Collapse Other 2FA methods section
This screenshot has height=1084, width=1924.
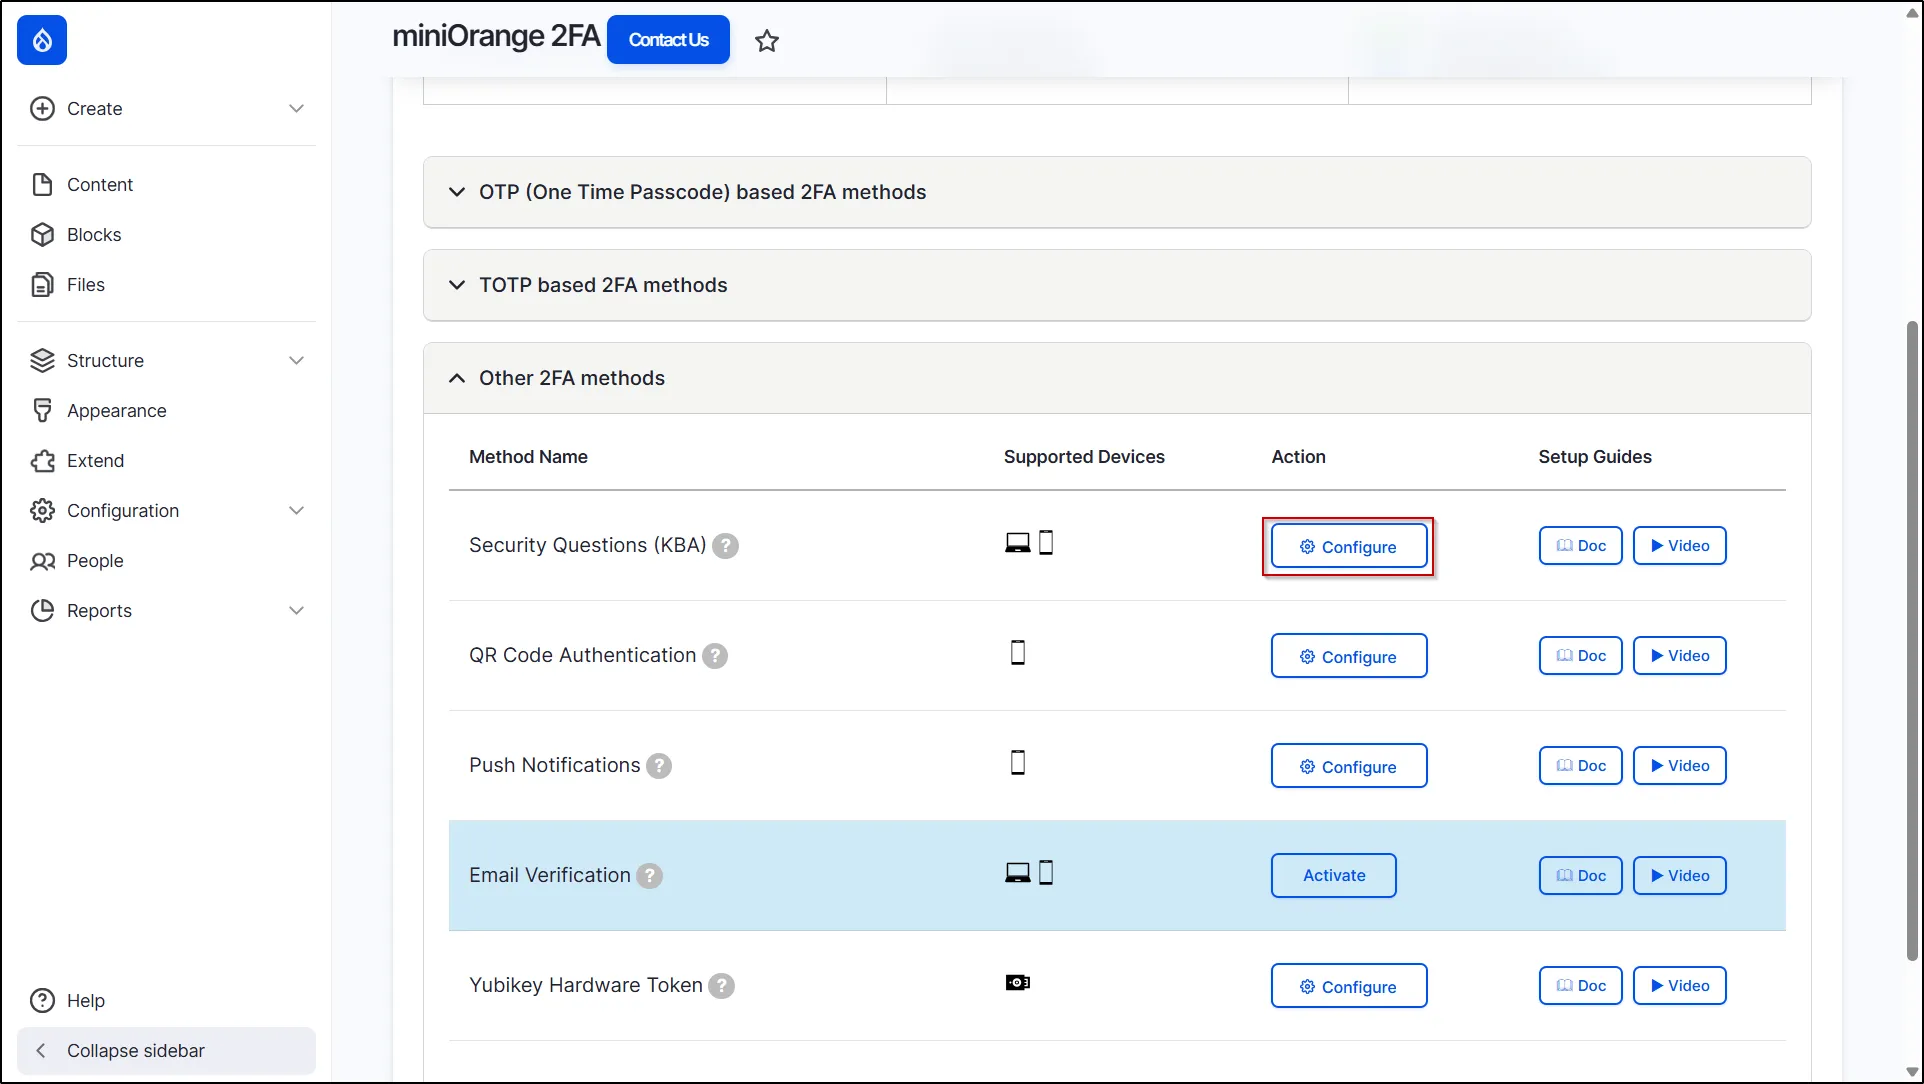pyautogui.click(x=1117, y=378)
